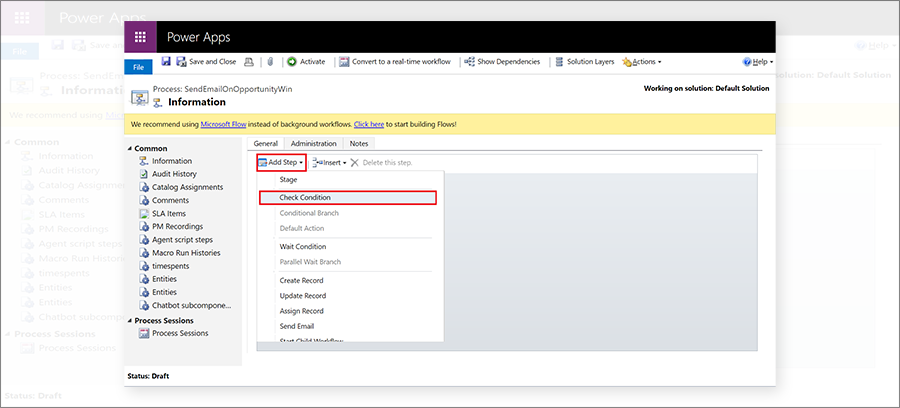Click the Activate green arrow button
Image resolution: width=900 pixels, height=408 pixels.
(x=306, y=61)
